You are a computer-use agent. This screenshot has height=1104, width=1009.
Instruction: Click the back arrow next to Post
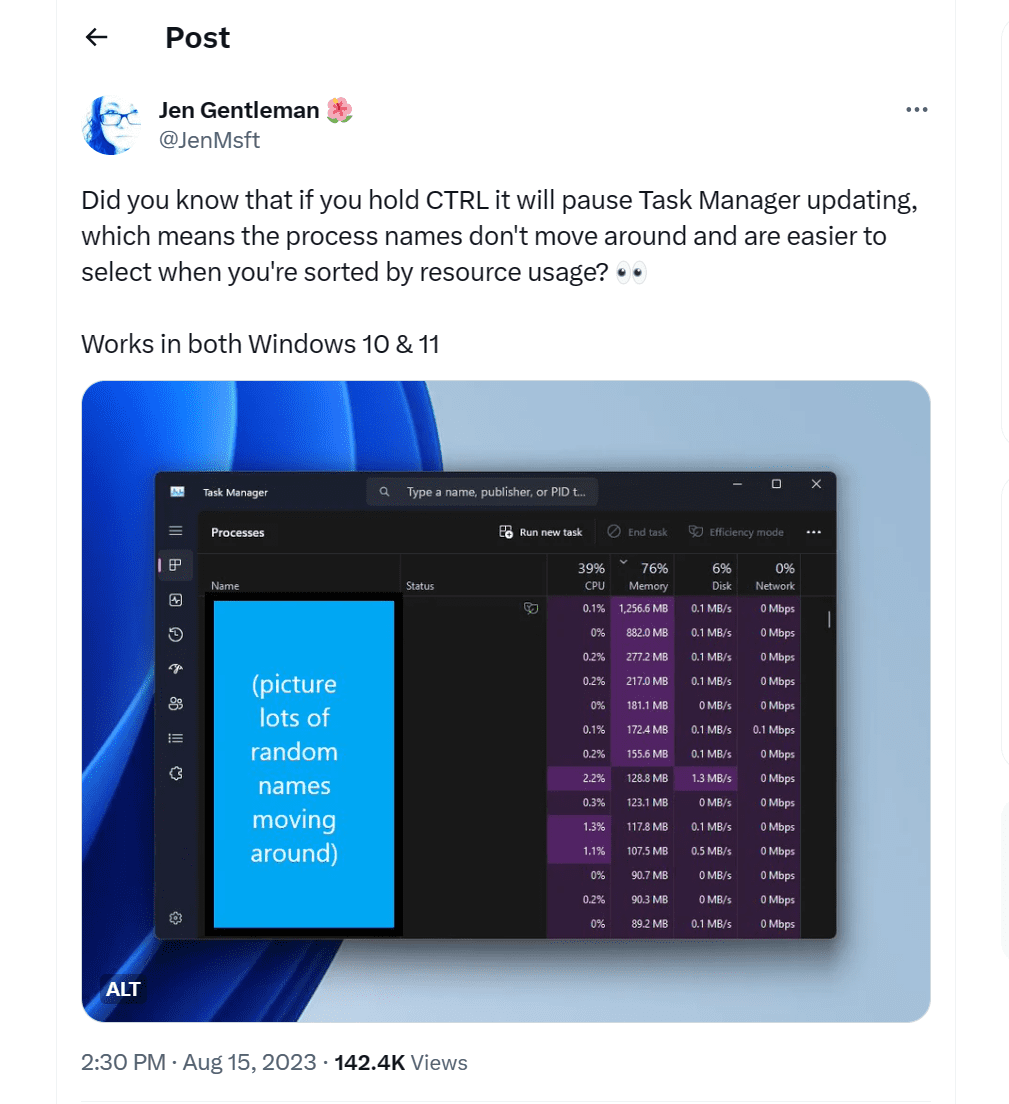96,38
